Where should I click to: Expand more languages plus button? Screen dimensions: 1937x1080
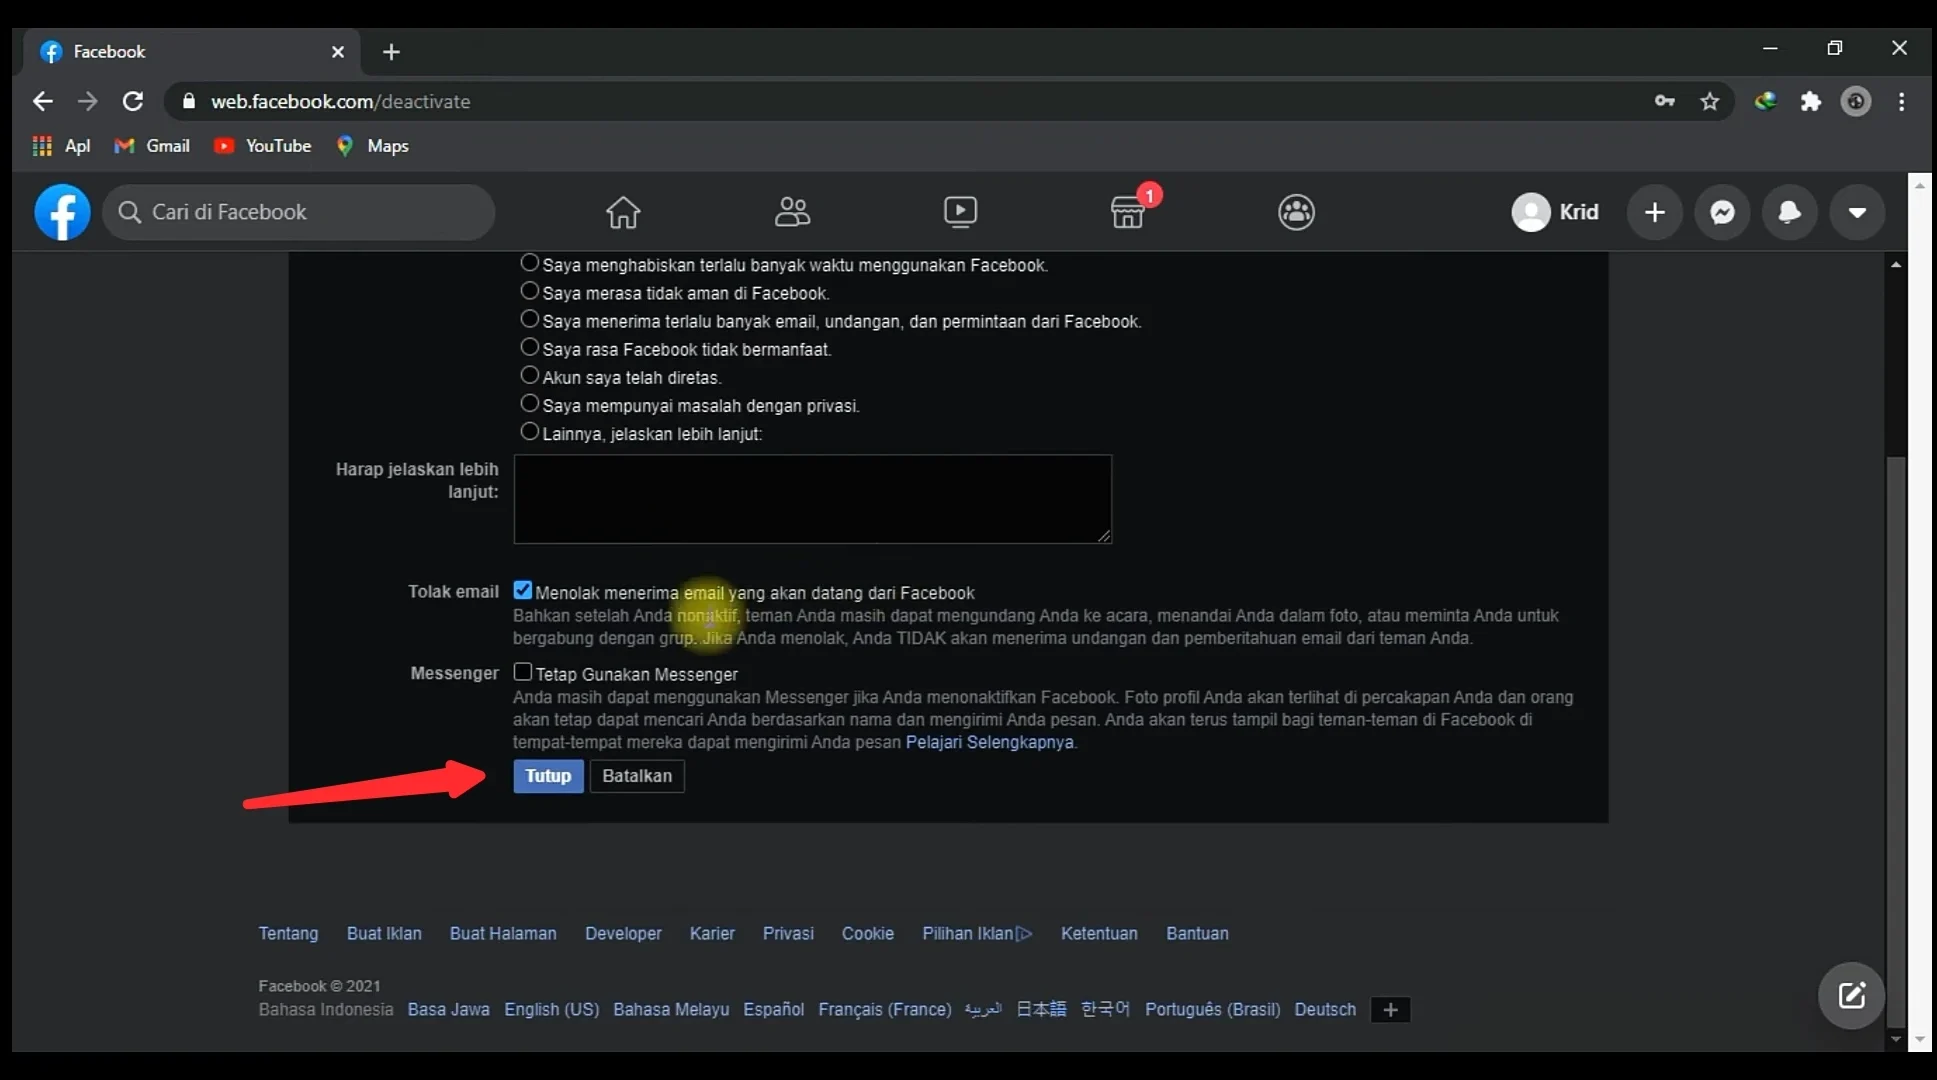tap(1390, 1009)
